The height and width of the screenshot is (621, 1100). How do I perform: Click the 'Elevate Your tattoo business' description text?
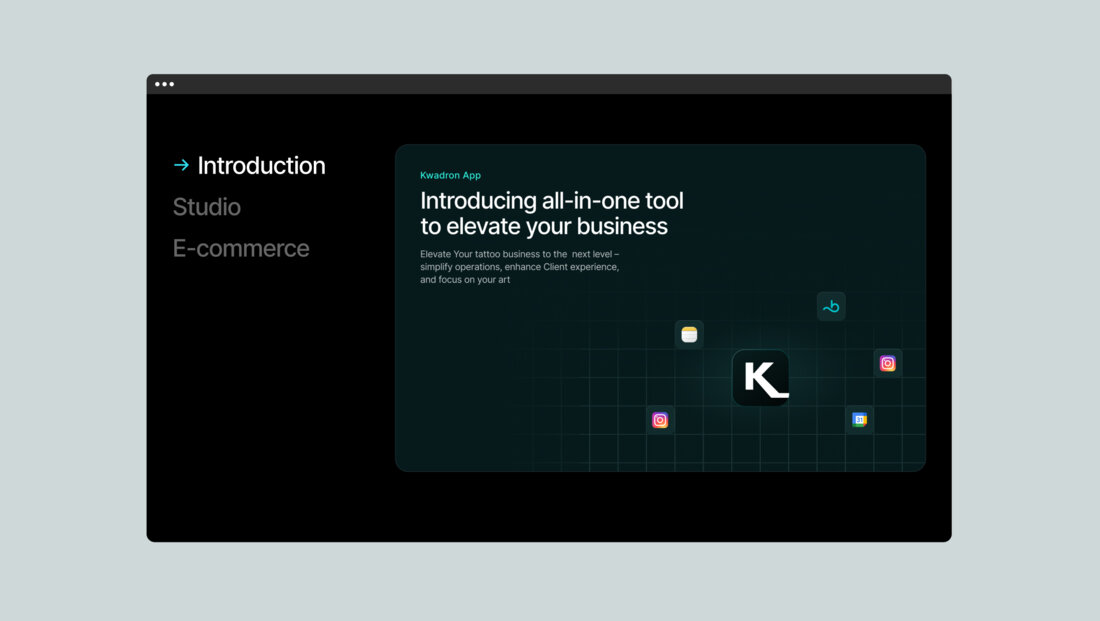pos(519,267)
